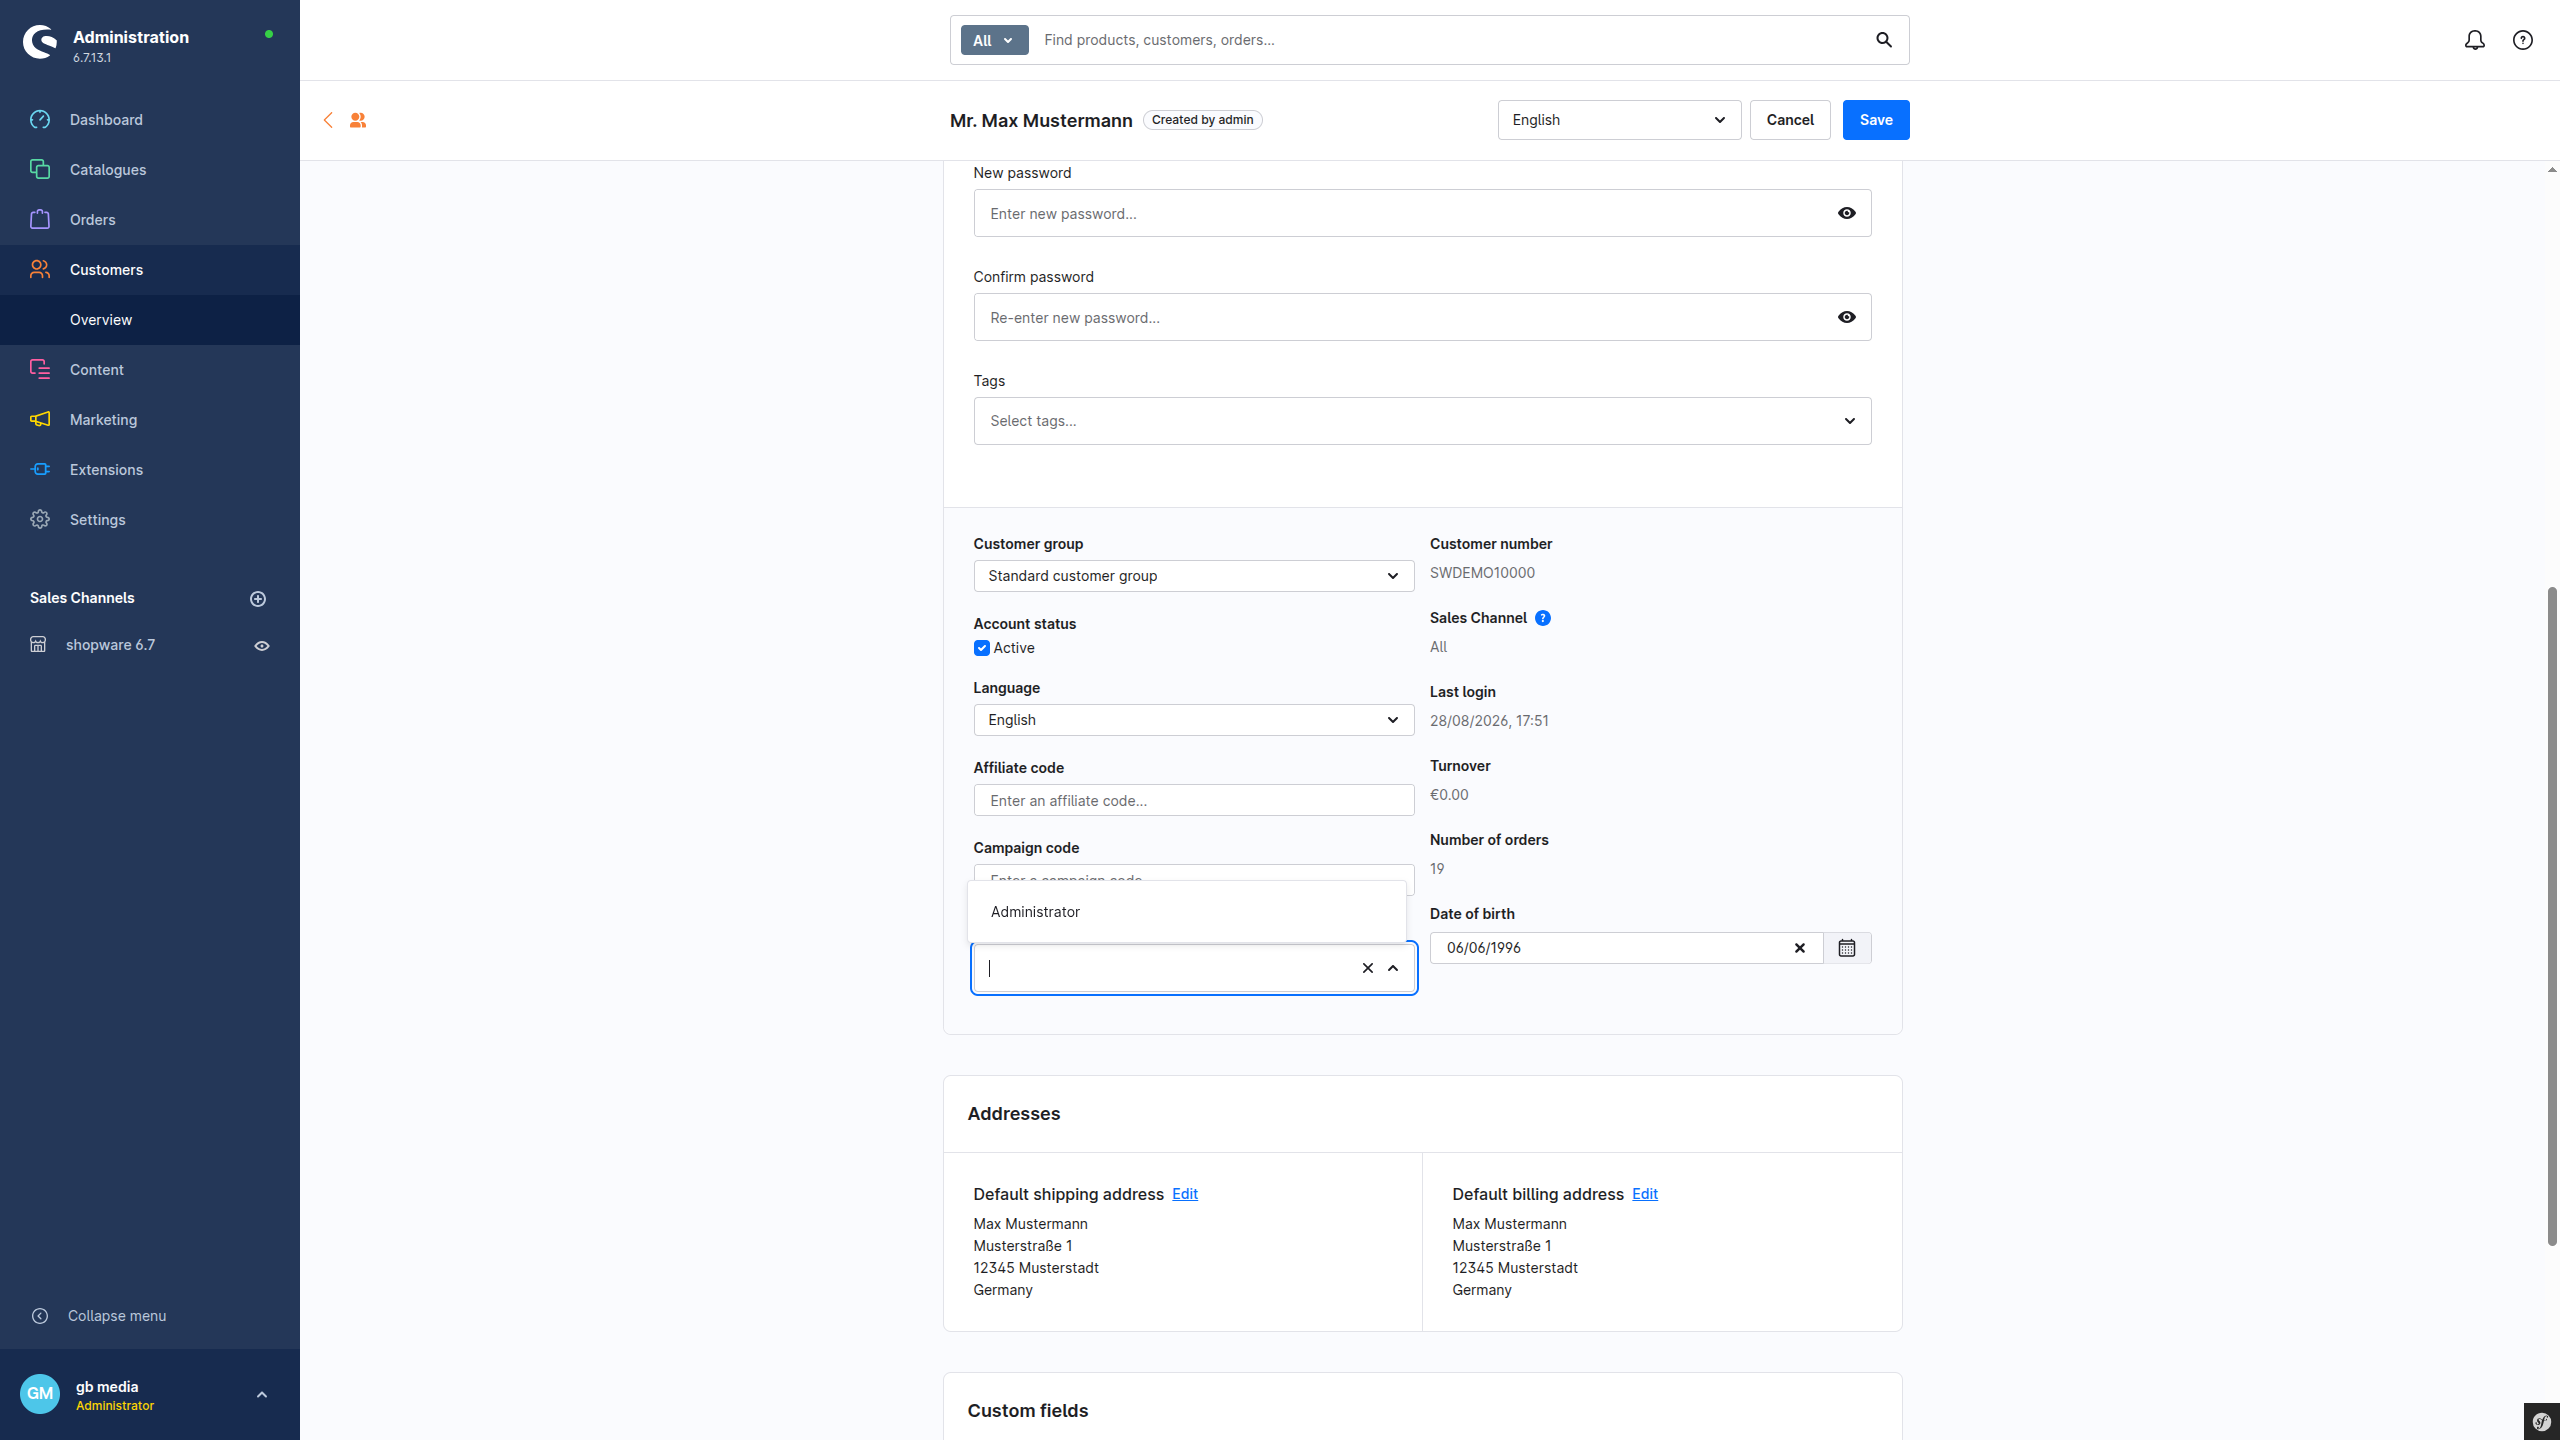Viewport: 2560px width, 1440px height.
Task: Open the notifications bell
Action: coord(2474,40)
